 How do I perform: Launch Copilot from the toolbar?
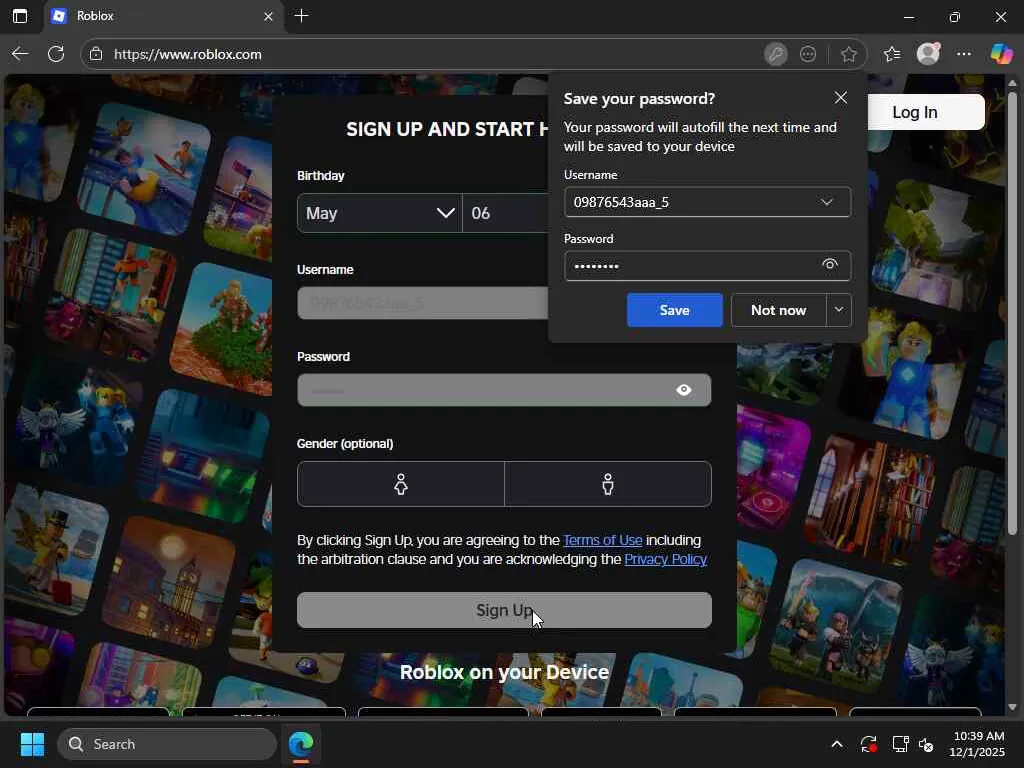coord(1001,54)
